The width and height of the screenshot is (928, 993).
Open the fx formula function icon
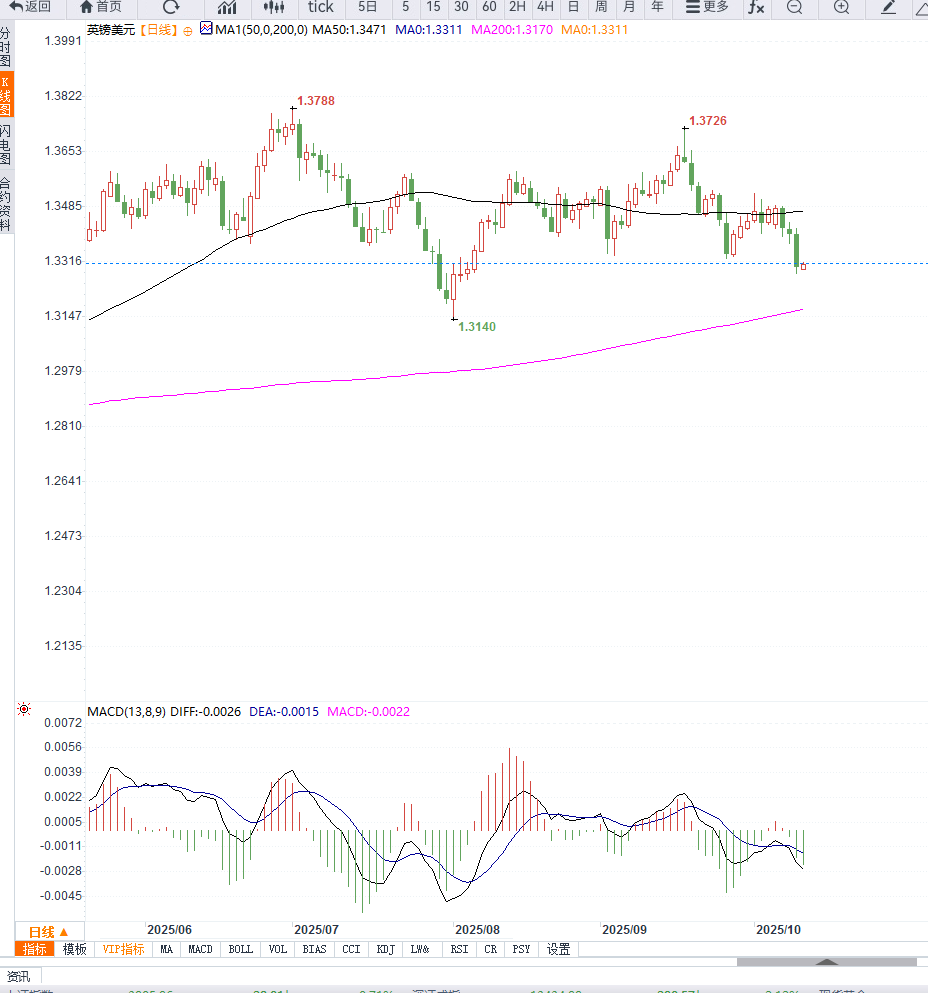756,7
